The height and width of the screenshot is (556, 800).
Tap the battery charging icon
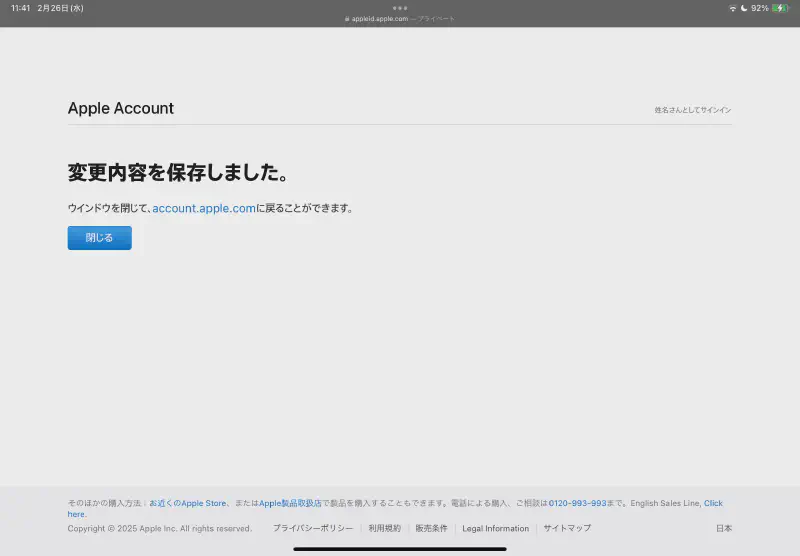coord(780,8)
